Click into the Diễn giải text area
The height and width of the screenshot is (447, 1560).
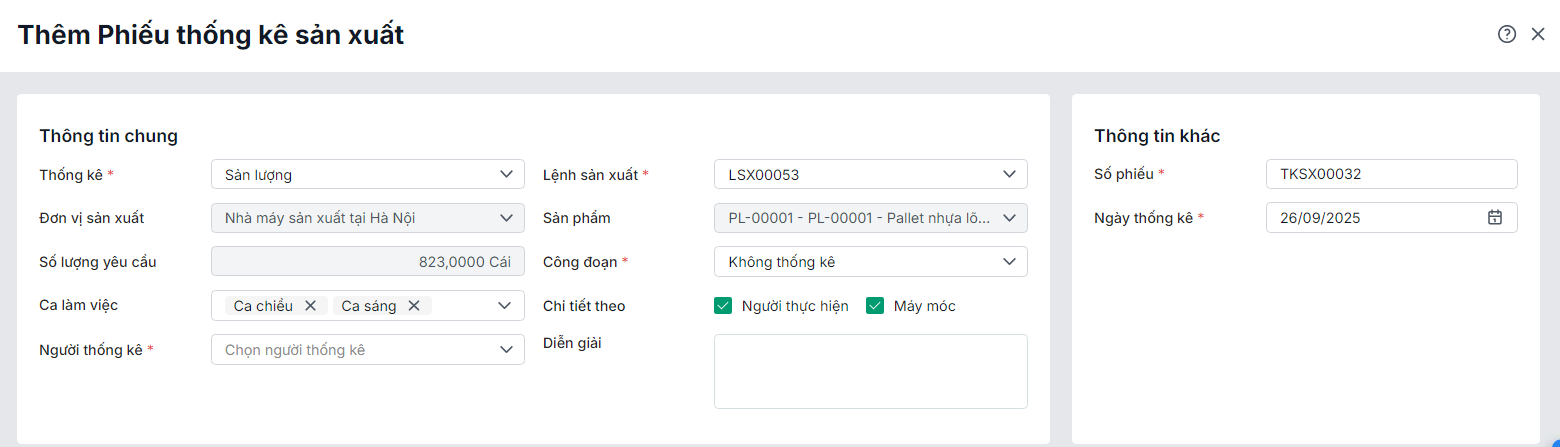pos(870,371)
